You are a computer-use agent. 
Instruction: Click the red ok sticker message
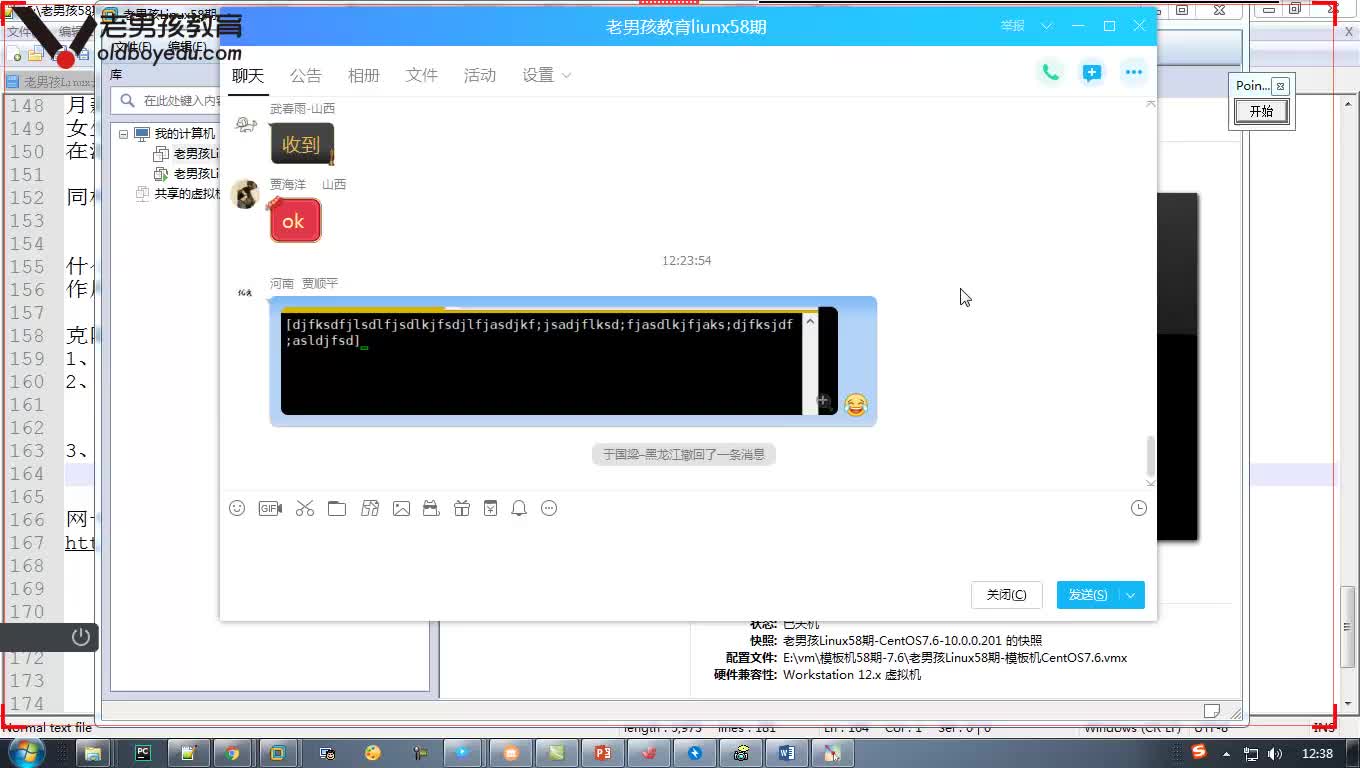(x=294, y=221)
